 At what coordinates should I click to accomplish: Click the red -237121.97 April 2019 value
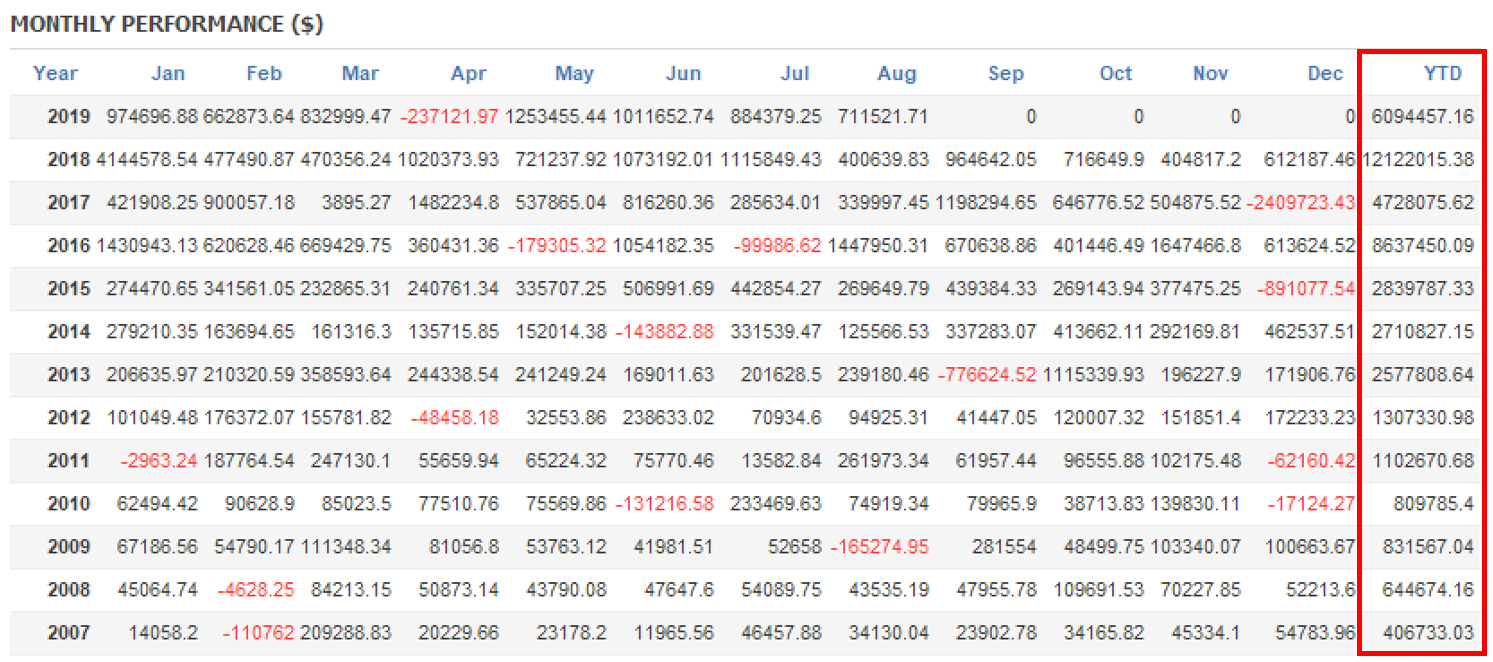point(449,116)
